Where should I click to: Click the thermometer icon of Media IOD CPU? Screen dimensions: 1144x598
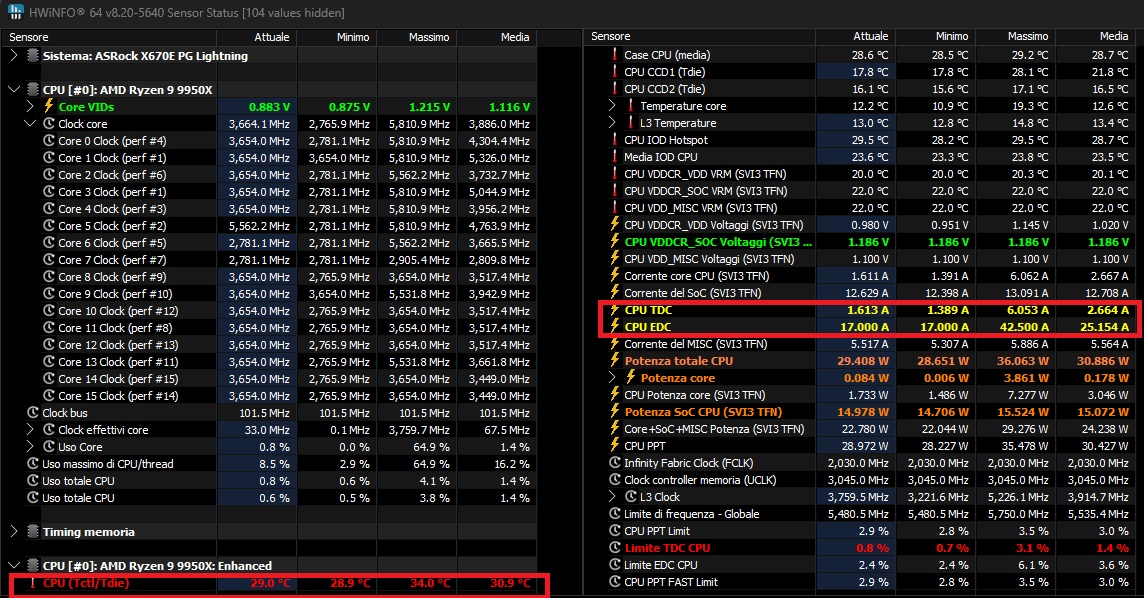tap(614, 157)
